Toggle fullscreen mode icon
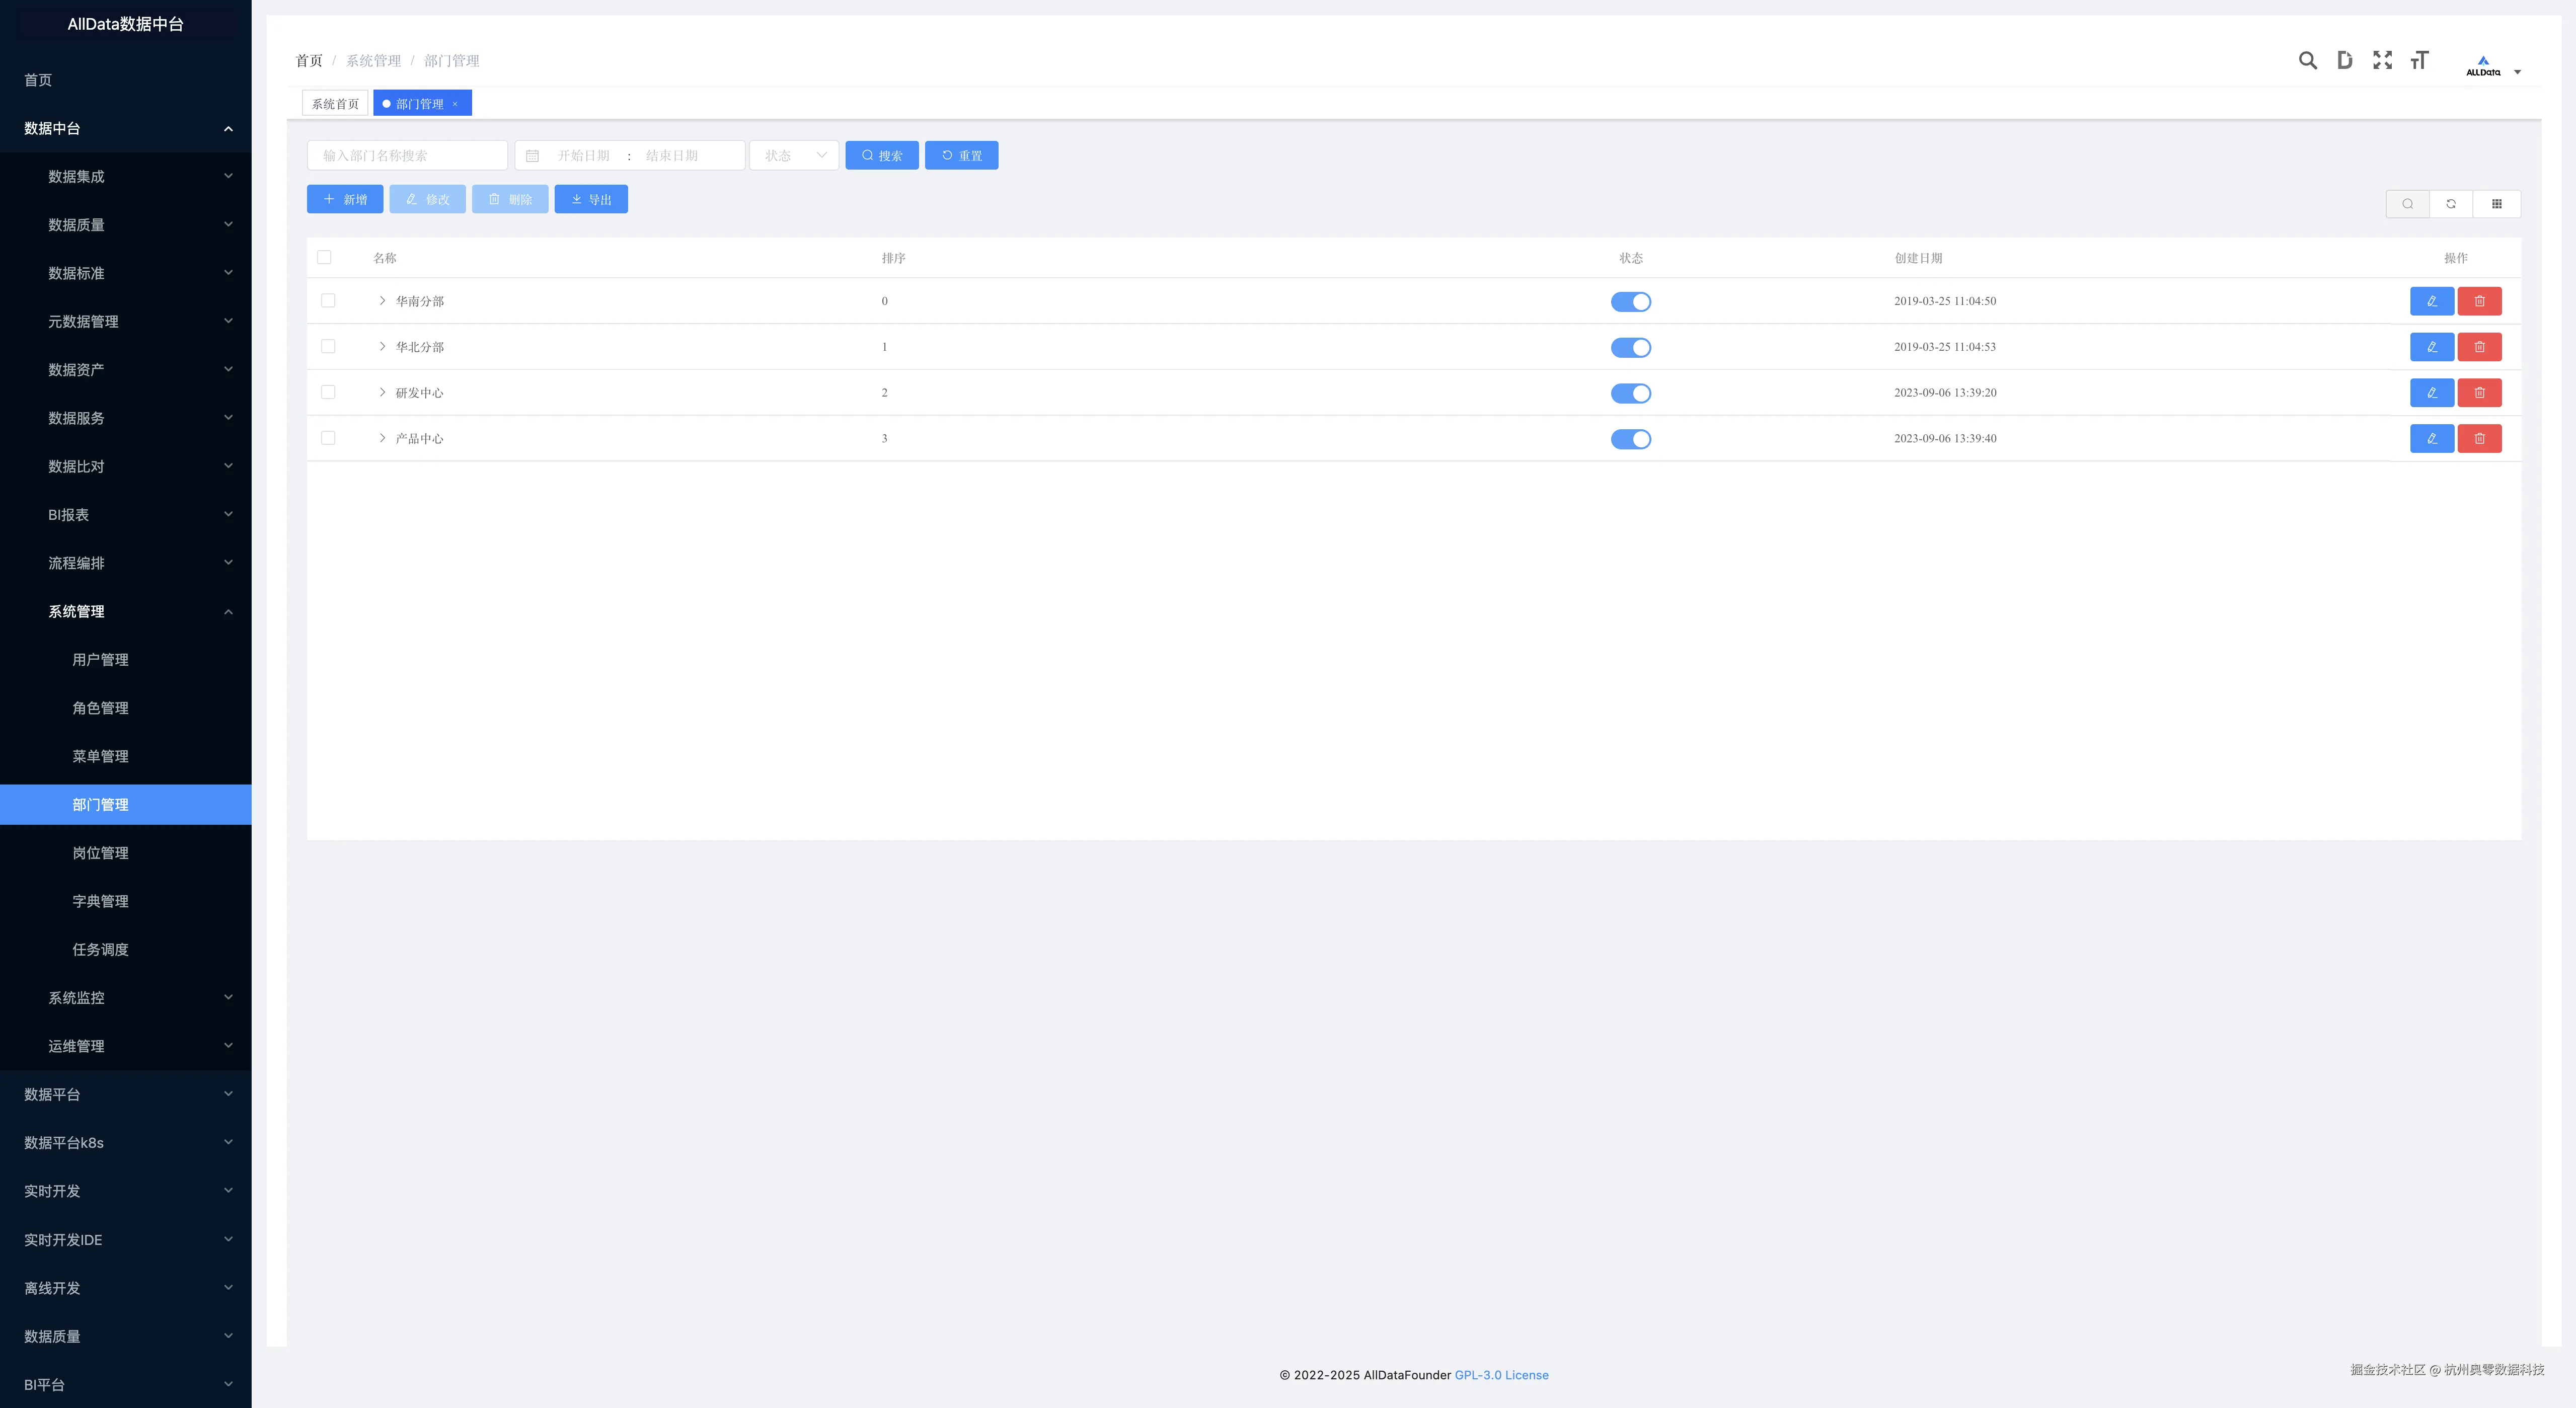Screen dimensions: 2576x1408 (2382, 61)
